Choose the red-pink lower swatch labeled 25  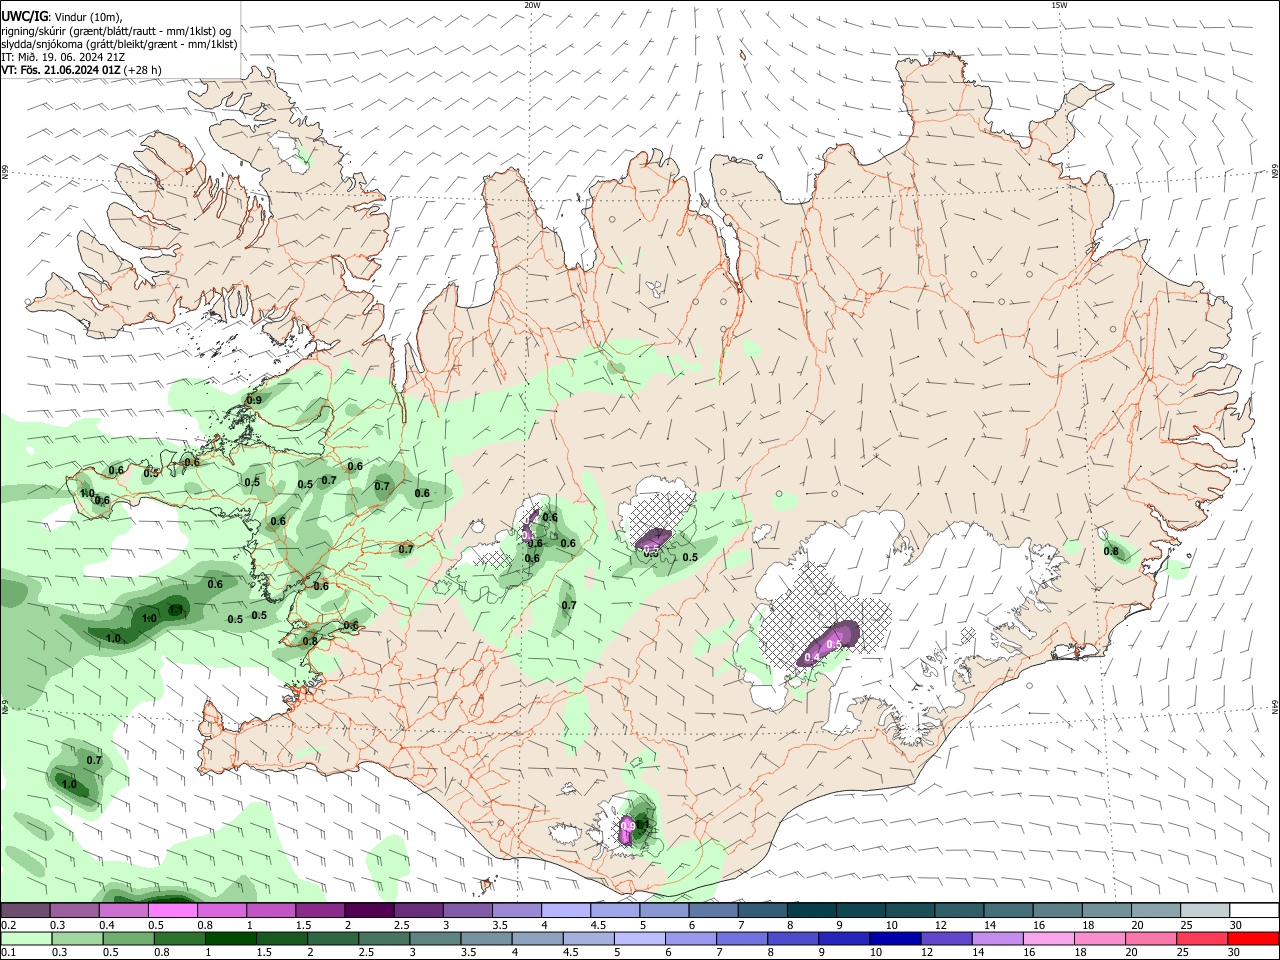click(x=1202, y=939)
